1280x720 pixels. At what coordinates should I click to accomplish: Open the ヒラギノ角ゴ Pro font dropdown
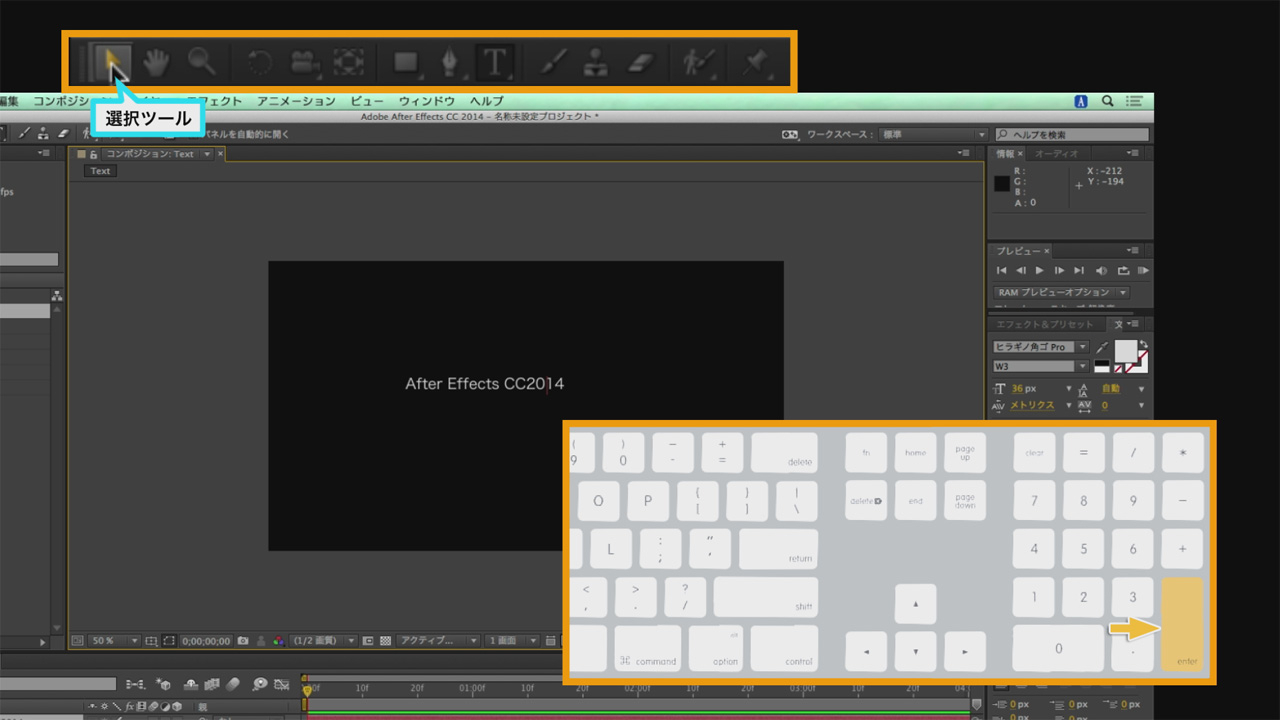point(1041,347)
